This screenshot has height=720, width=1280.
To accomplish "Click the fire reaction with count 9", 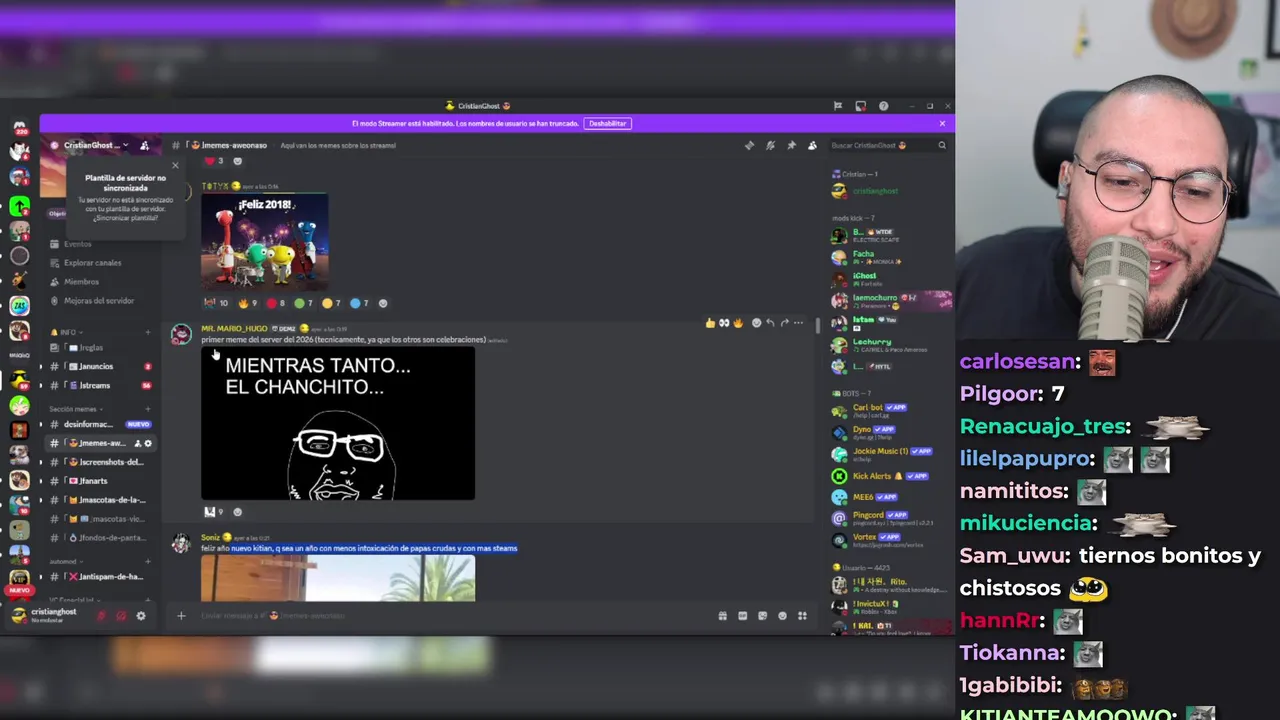I will [247, 303].
